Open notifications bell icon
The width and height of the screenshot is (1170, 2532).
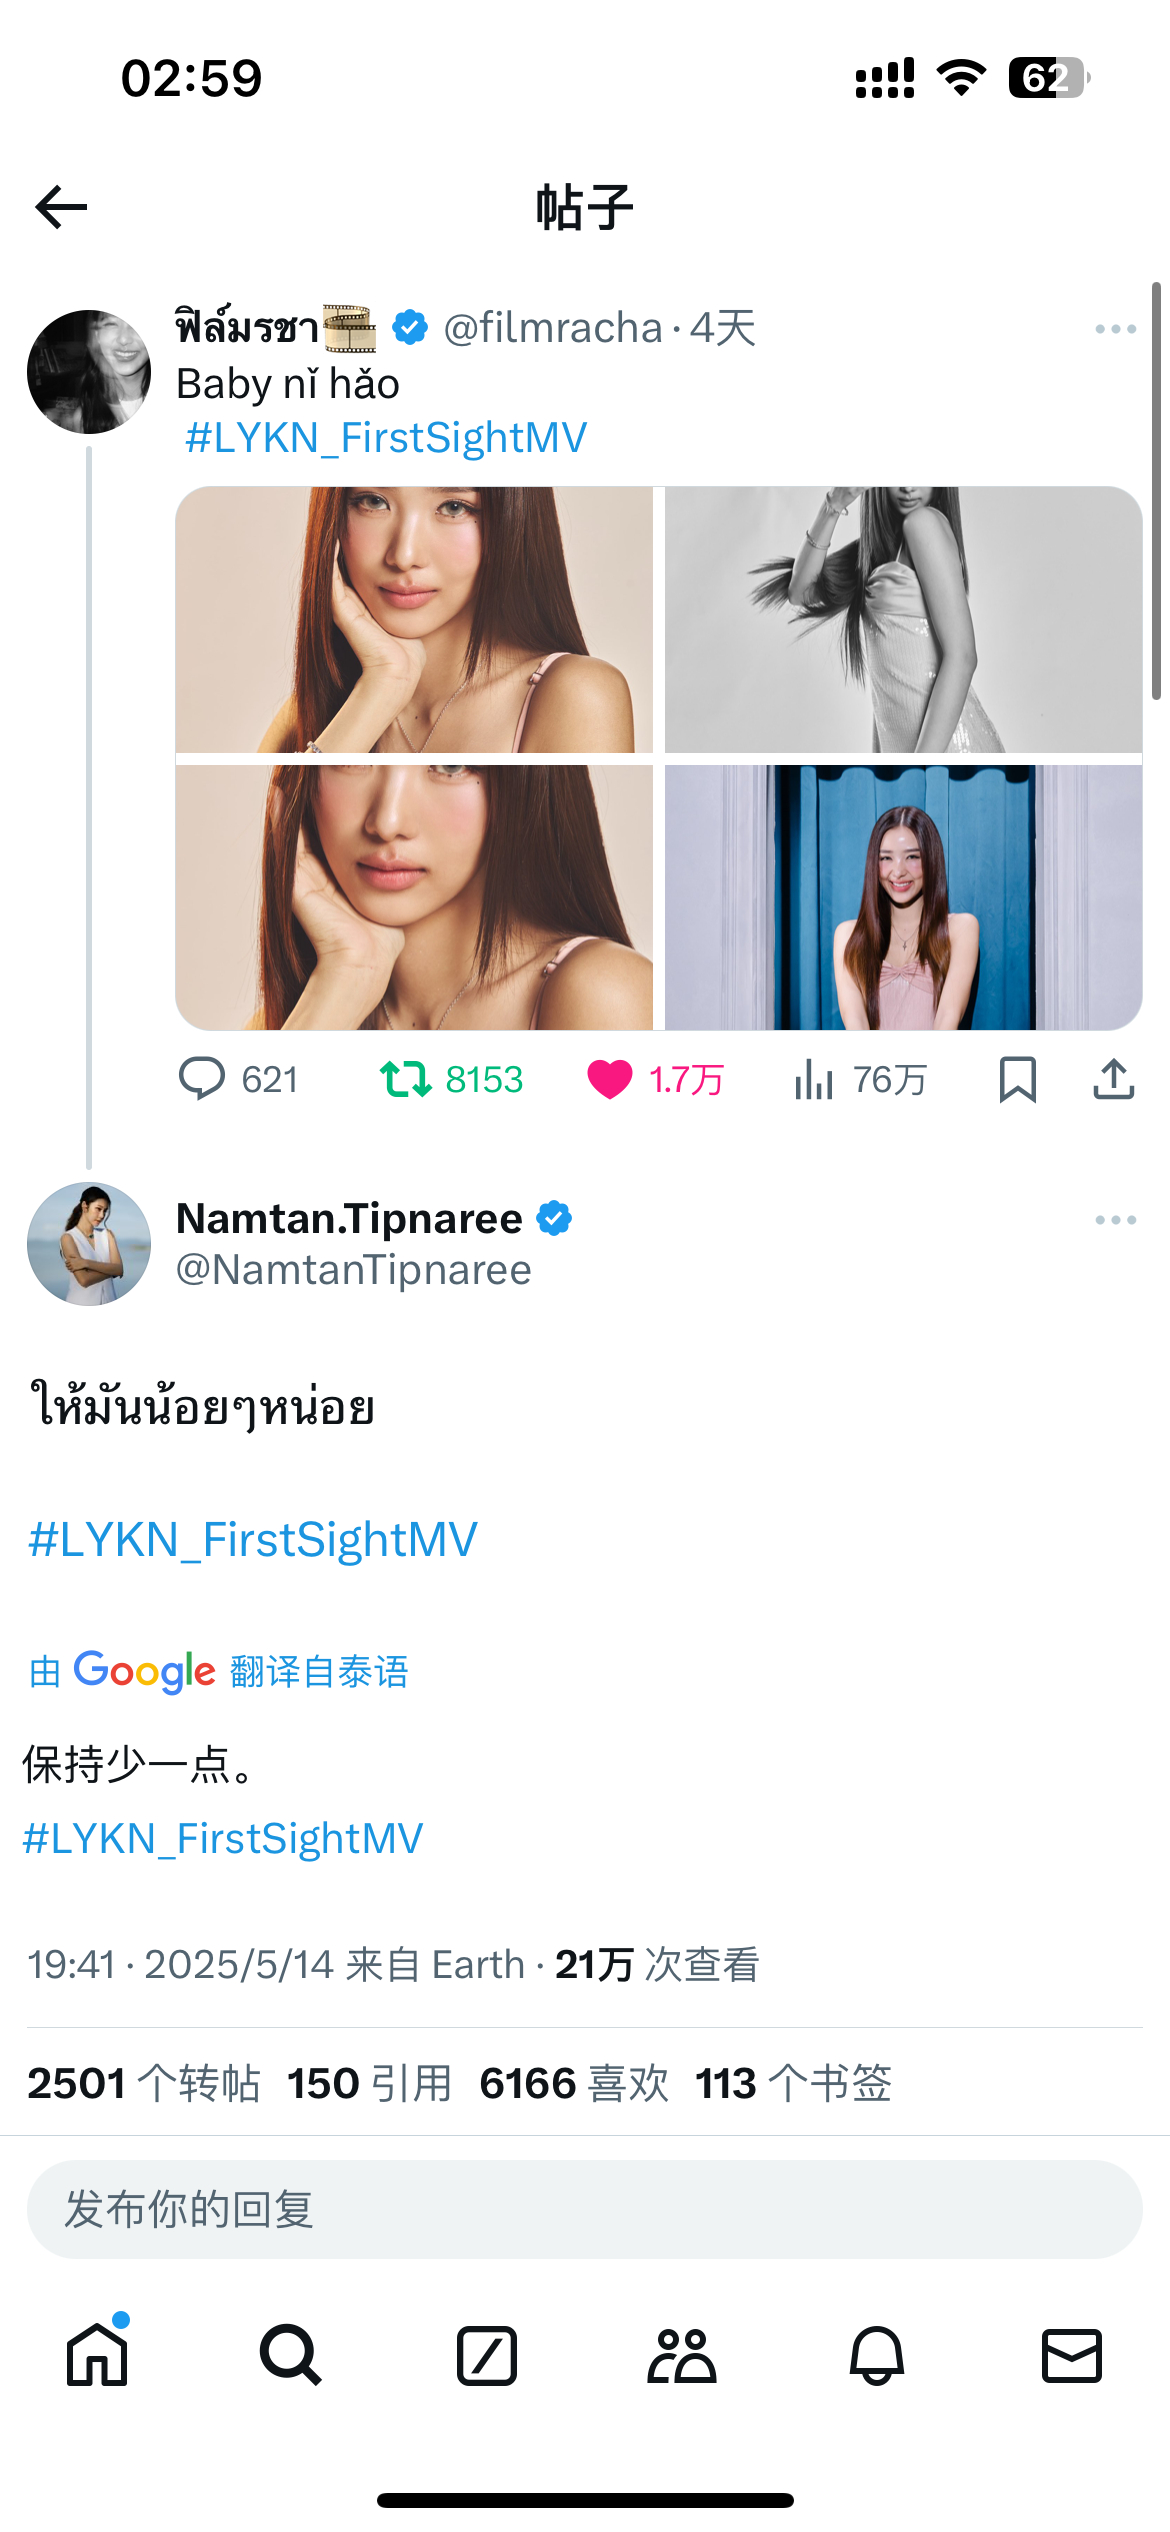pos(877,2356)
